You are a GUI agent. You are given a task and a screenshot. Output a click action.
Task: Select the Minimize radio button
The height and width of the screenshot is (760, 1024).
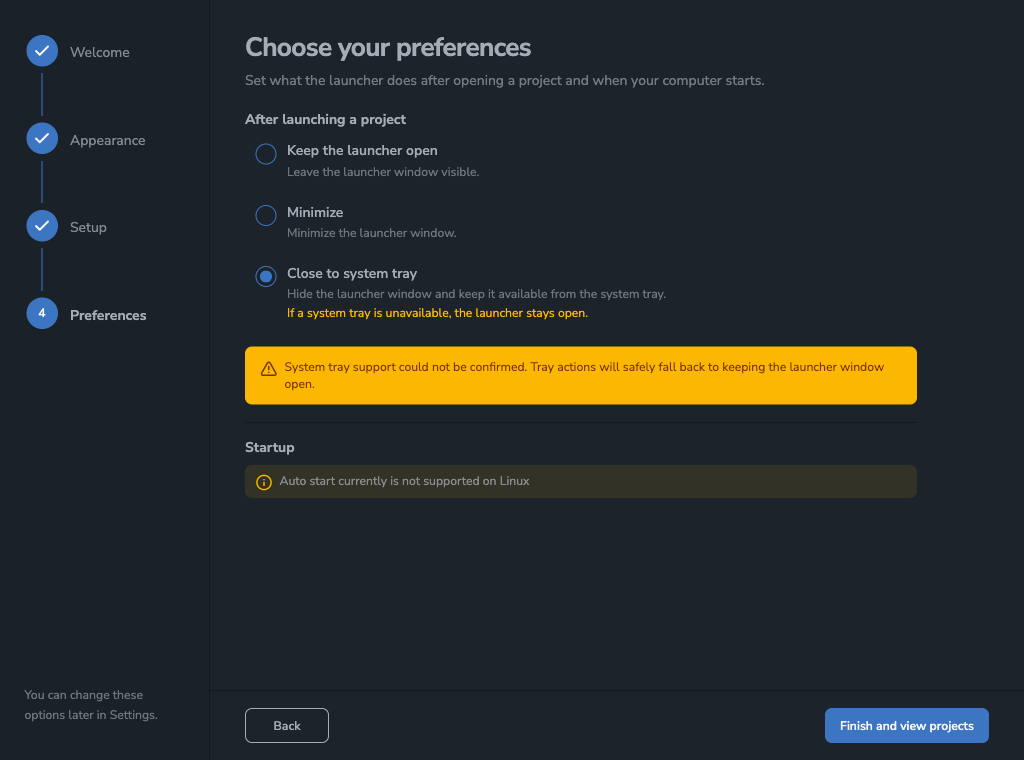266,215
